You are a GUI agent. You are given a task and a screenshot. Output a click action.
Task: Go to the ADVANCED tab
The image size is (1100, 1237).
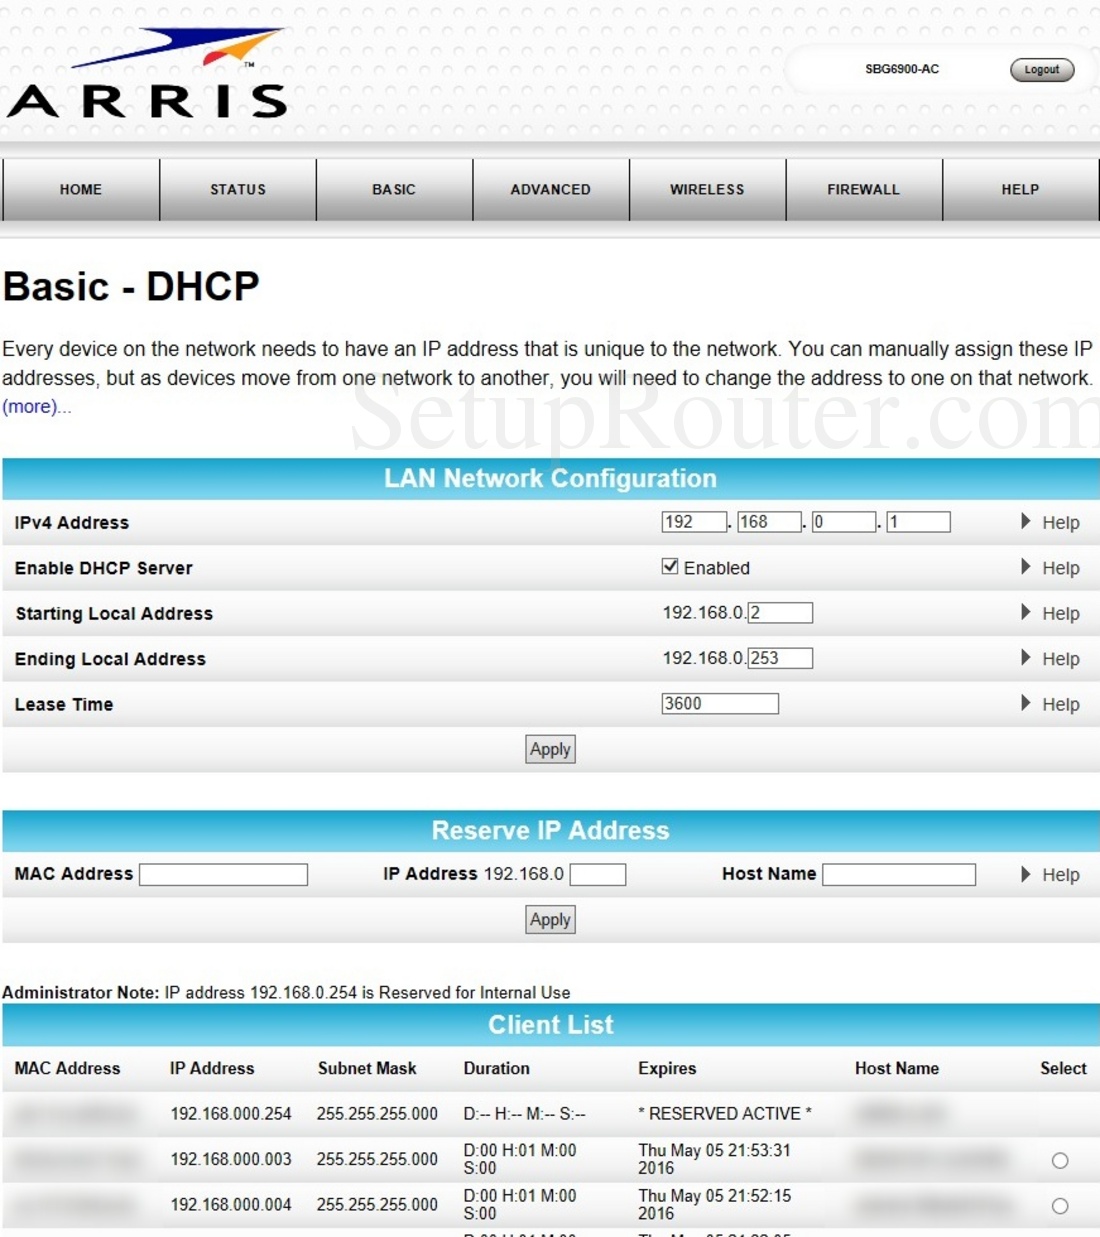click(551, 189)
